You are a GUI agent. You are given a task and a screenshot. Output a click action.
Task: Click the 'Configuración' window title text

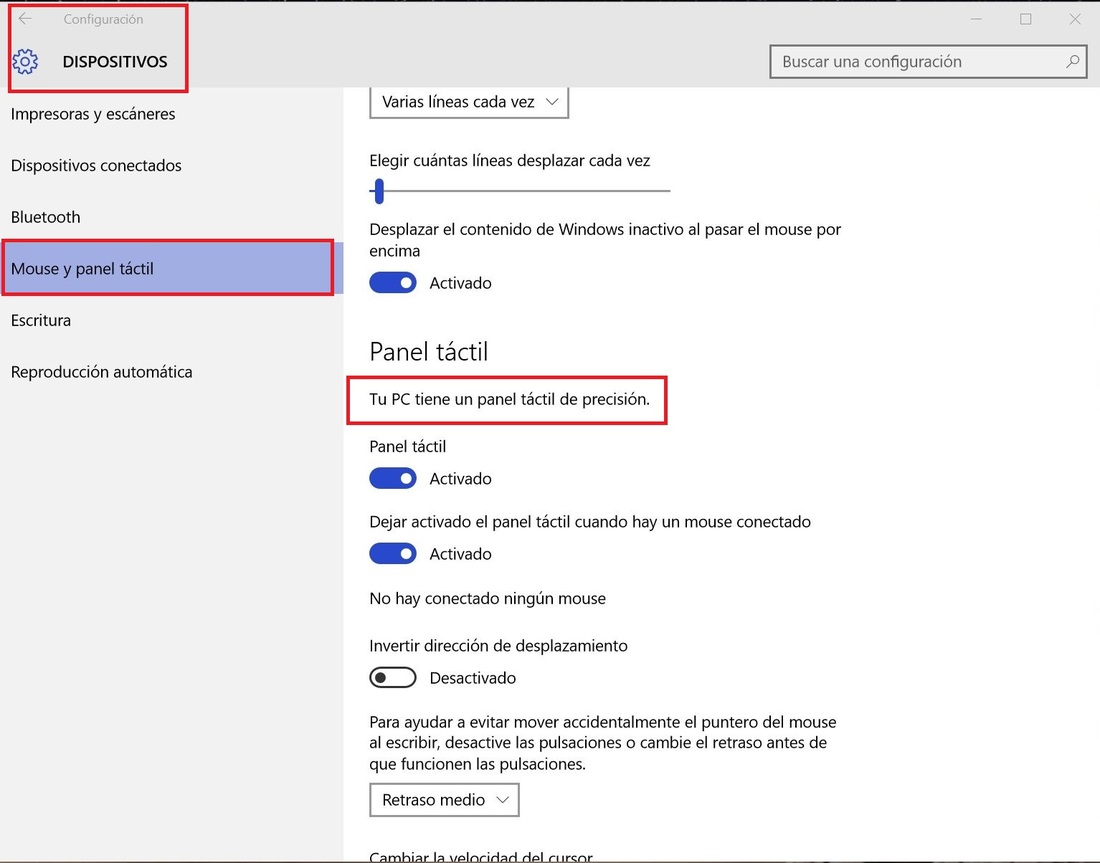point(103,19)
